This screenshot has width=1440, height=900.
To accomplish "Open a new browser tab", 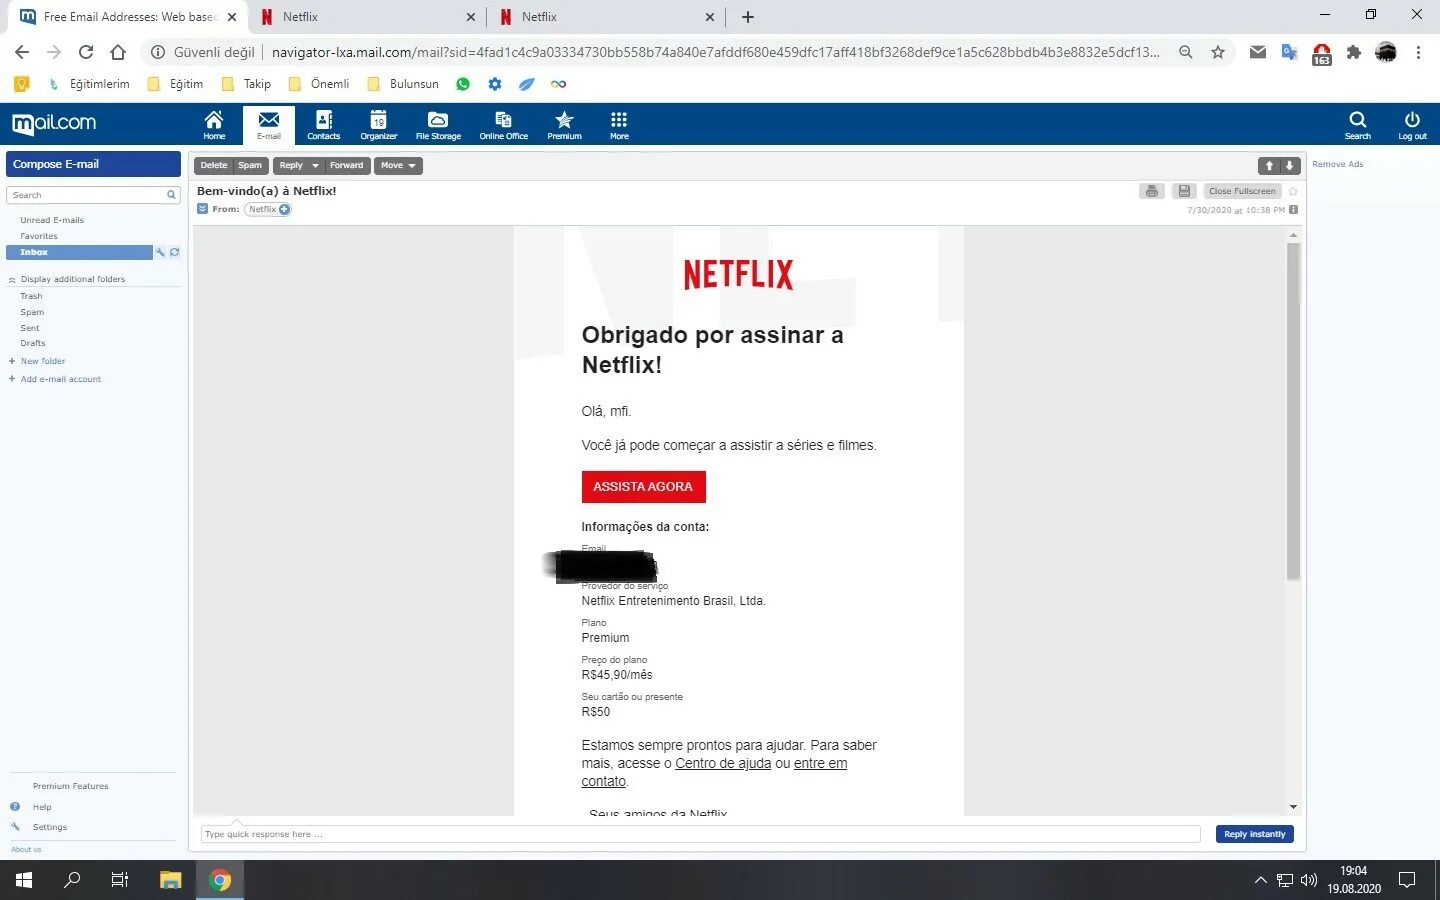I will (748, 17).
